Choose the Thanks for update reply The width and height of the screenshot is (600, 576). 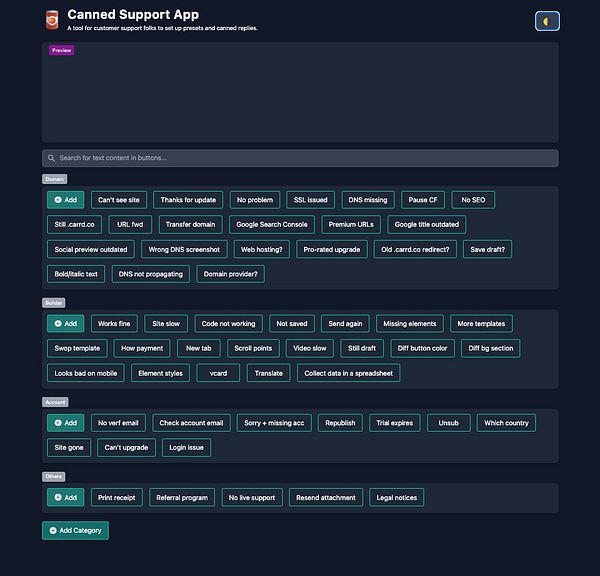point(188,200)
